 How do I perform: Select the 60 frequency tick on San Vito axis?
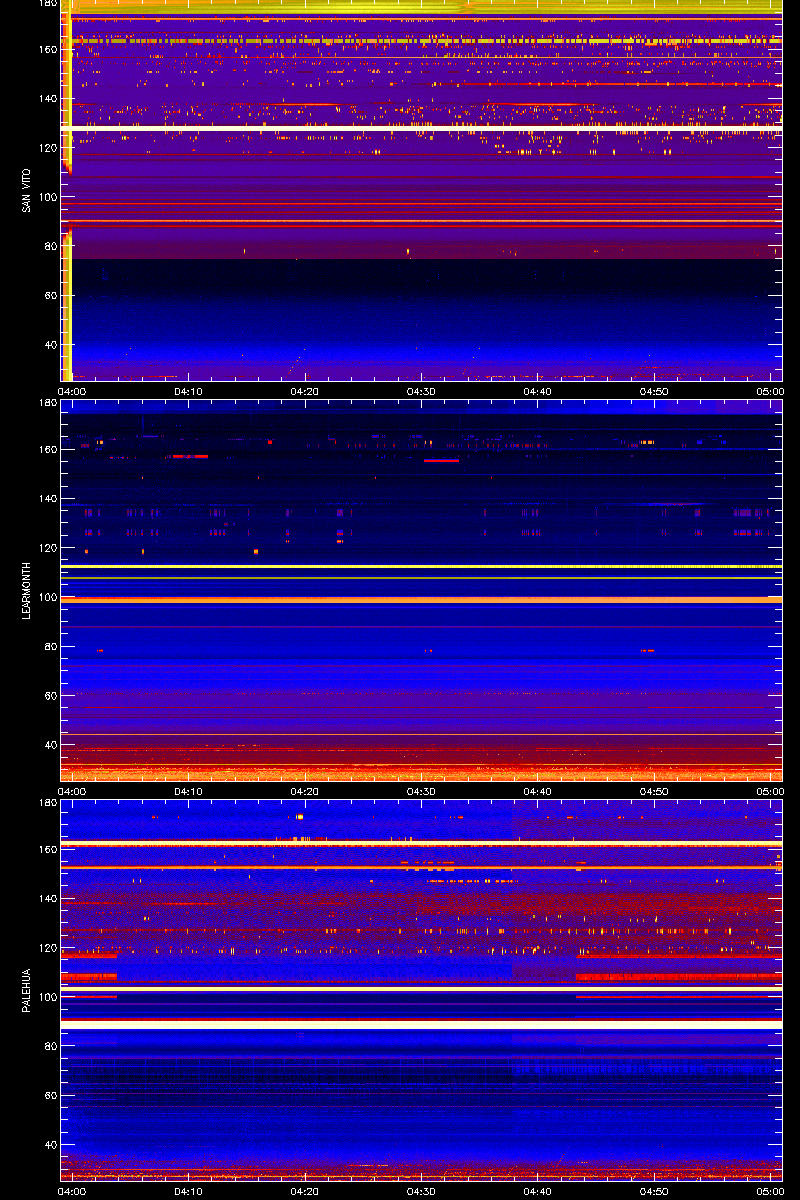(x=51, y=295)
